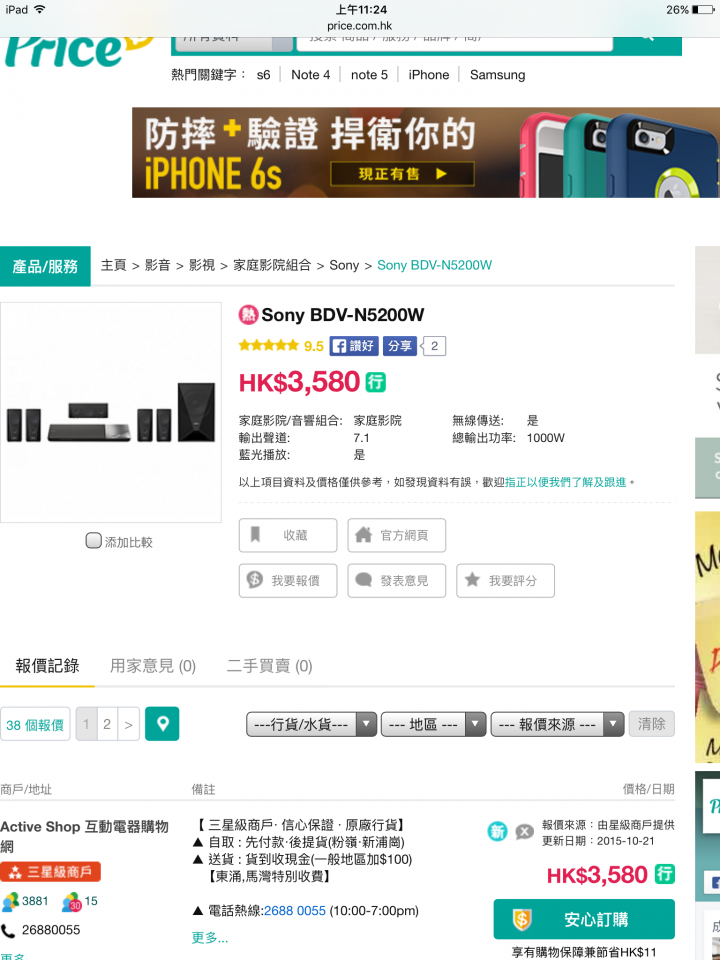Click 我要報價 to submit a price
This screenshot has height=960, width=720.
[288, 580]
